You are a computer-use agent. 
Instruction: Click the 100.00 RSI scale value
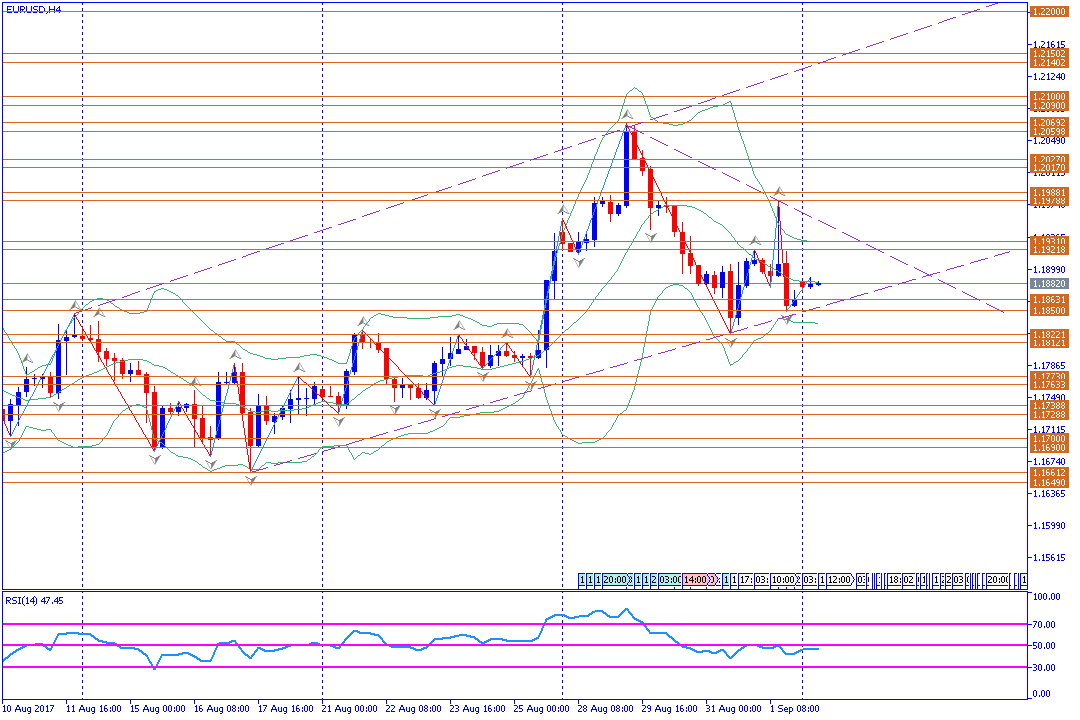(1046, 597)
